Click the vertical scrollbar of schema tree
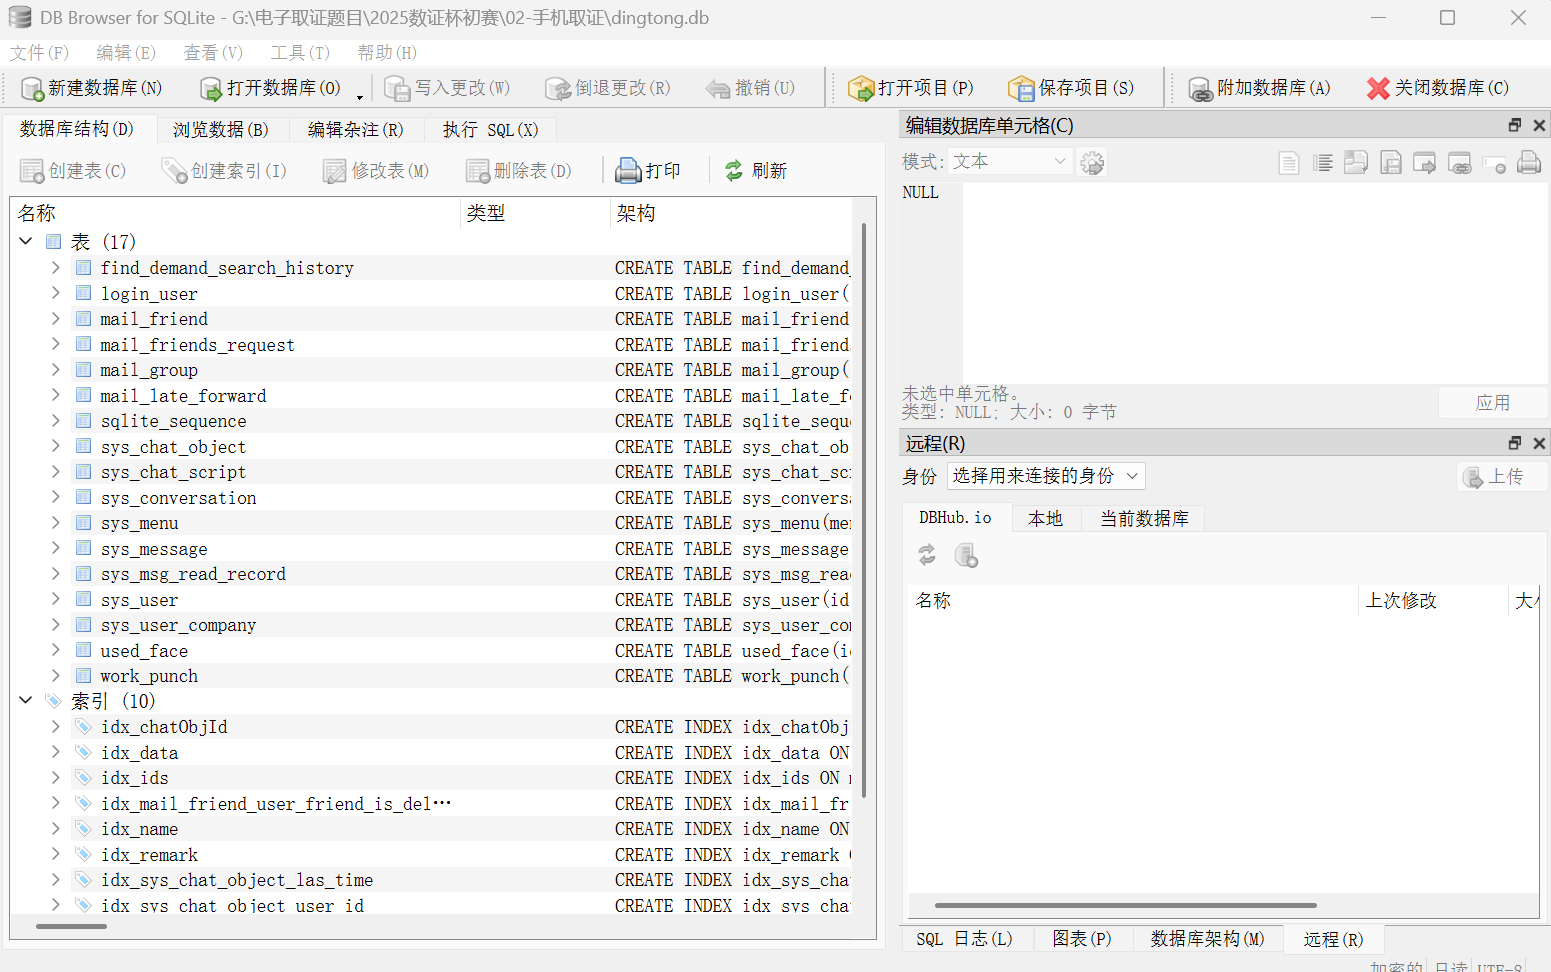The height and width of the screenshot is (972, 1551). click(863, 510)
